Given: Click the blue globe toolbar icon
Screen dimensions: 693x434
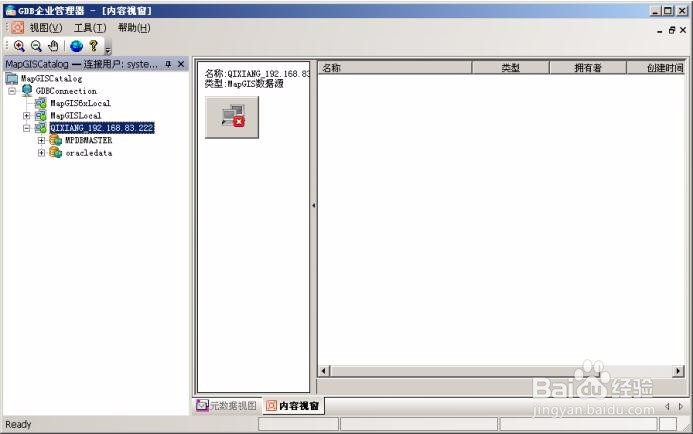Looking at the screenshot, I should click(x=76, y=46).
